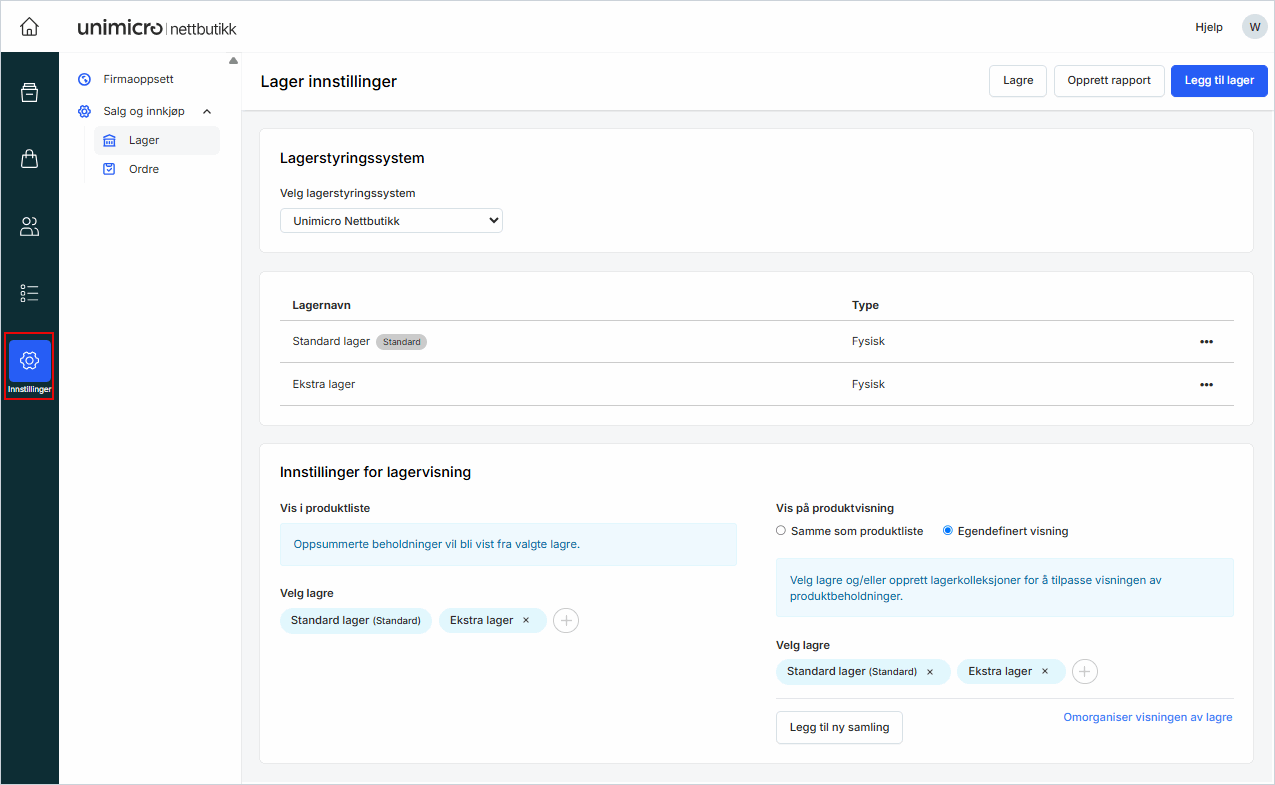Click Omorganiser visningen av lagre link
Image resolution: width=1275 pixels, height=785 pixels.
(x=1147, y=717)
